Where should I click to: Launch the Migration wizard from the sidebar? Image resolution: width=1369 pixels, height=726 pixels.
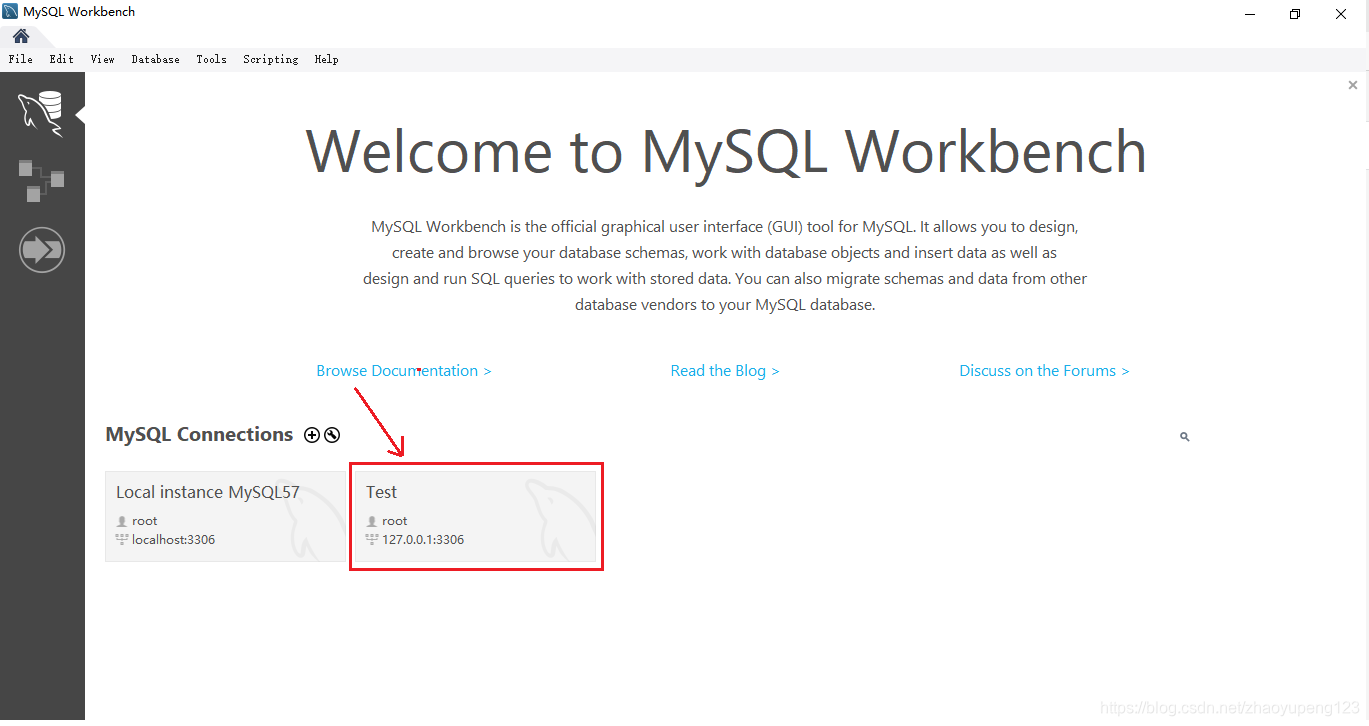(42, 249)
